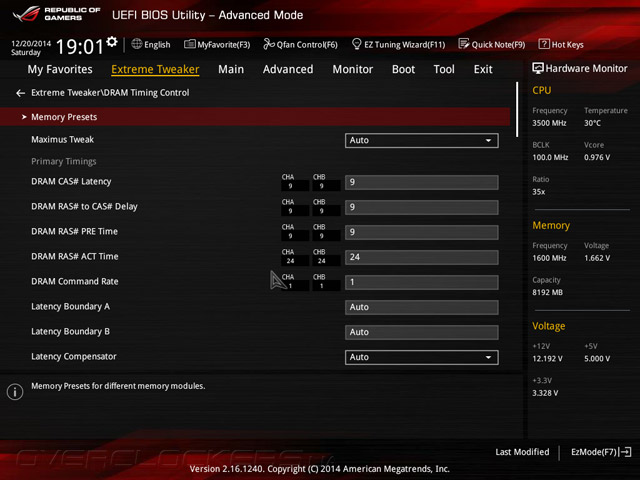Click the Primary Timings heading
Viewport: 640px width, 480px height.
[64, 161]
